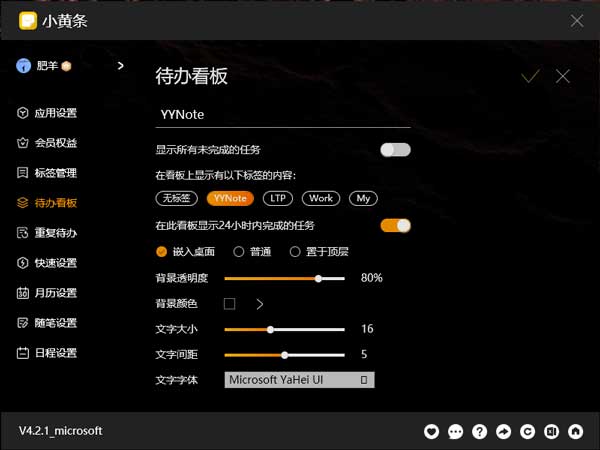Select the LTP tag pill
The height and width of the screenshot is (450, 600).
click(x=278, y=198)
